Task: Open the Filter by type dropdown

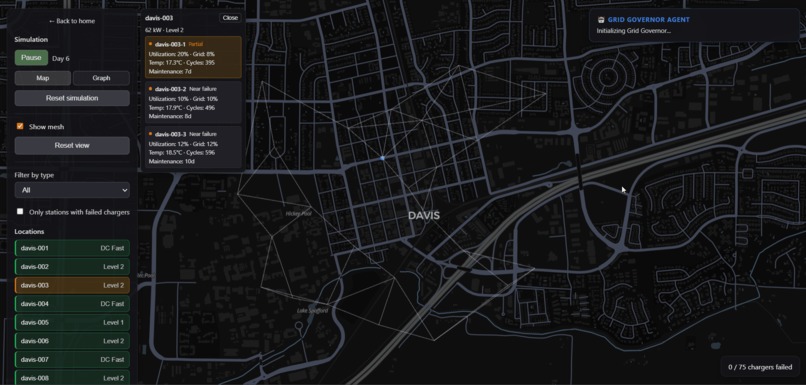Action: click(x=72, y=190)
